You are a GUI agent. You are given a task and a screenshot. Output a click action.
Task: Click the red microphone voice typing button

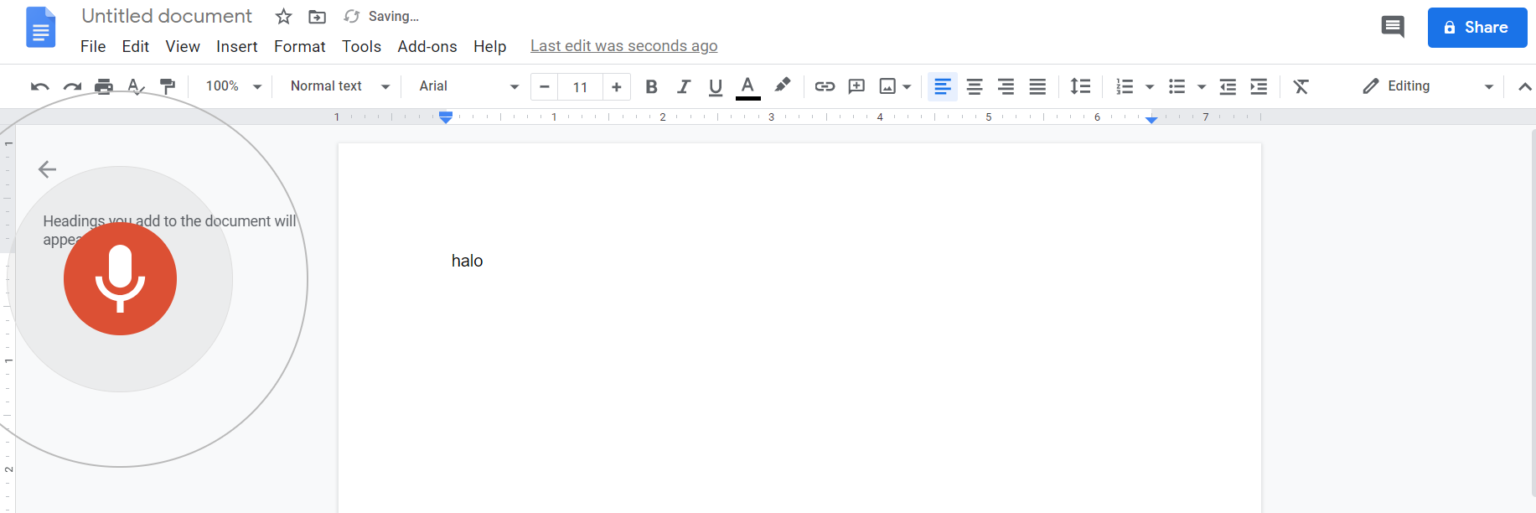(x=120, y=279)
